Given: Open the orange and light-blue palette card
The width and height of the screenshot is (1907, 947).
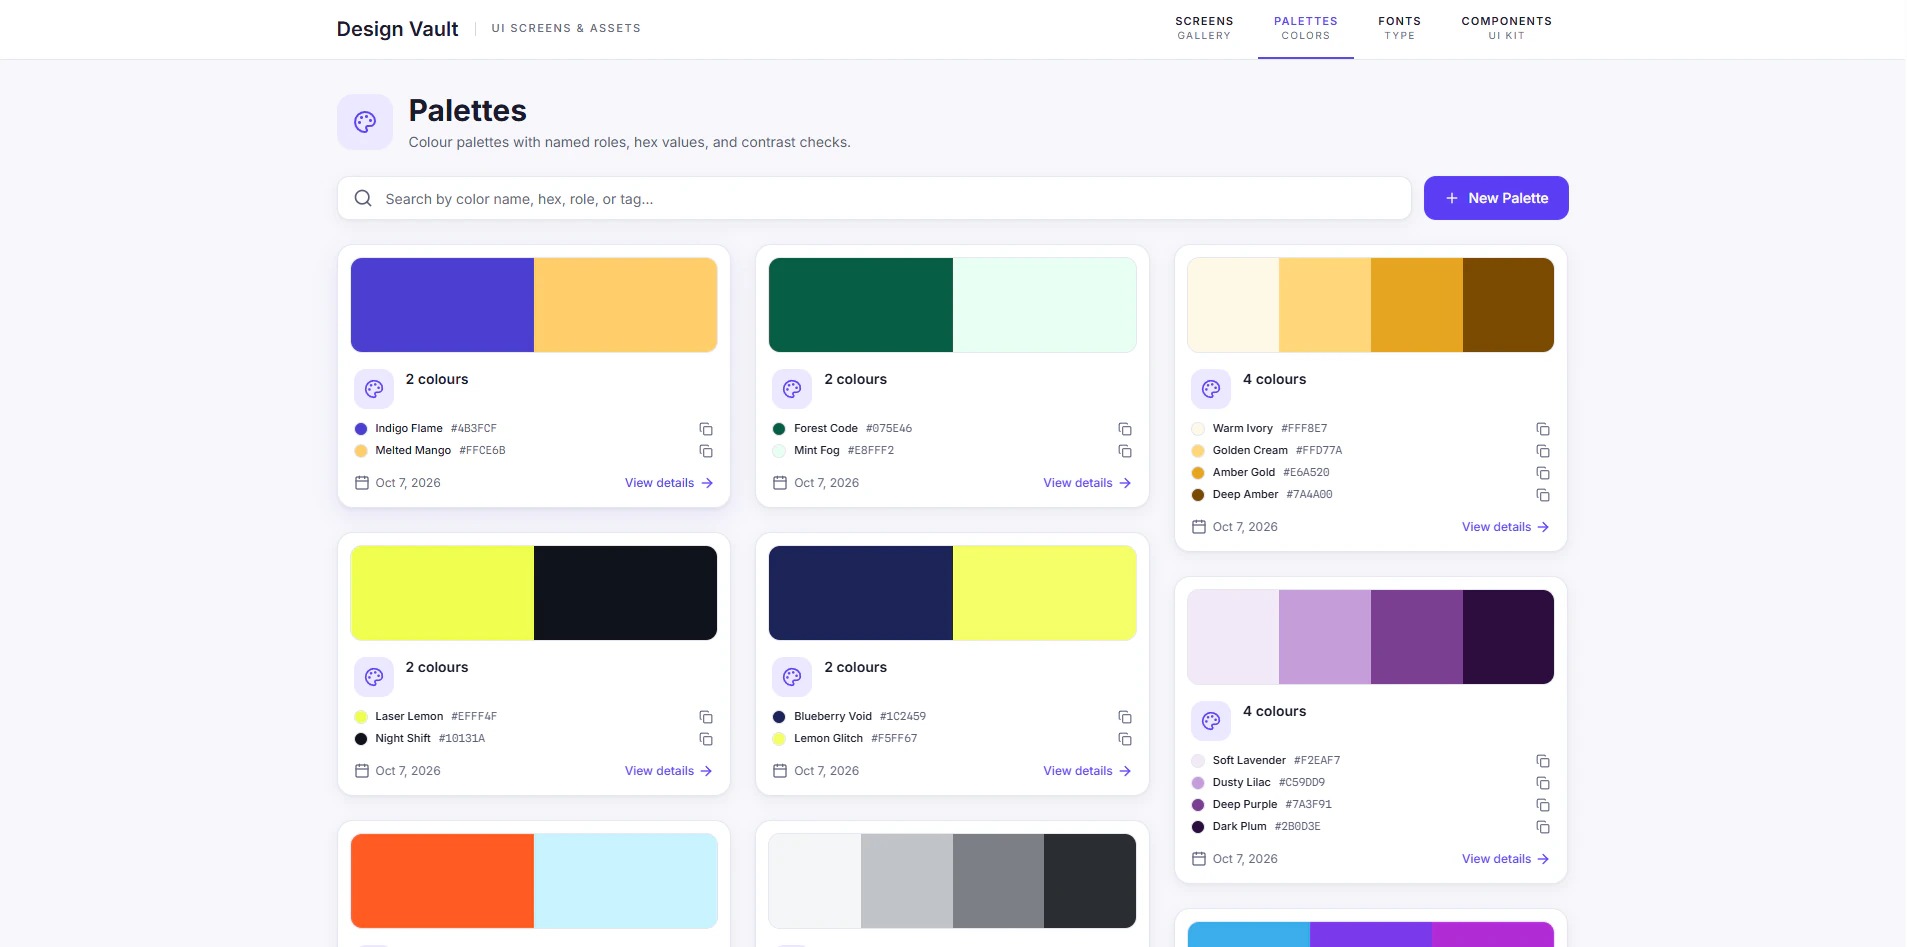Looking at the screenshot, I should coord(534,884).
